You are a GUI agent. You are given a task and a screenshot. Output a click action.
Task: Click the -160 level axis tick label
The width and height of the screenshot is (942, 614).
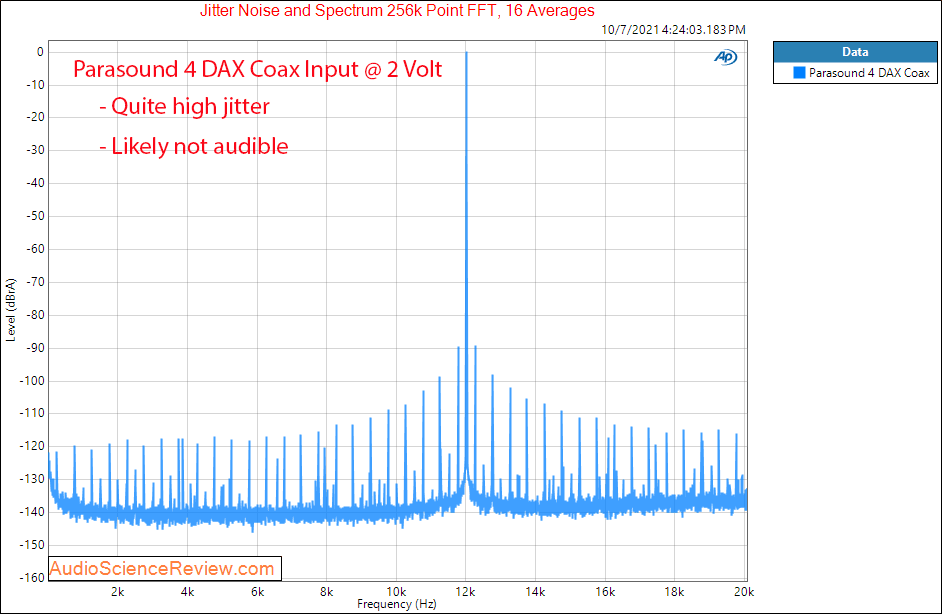tap(32, 578)
